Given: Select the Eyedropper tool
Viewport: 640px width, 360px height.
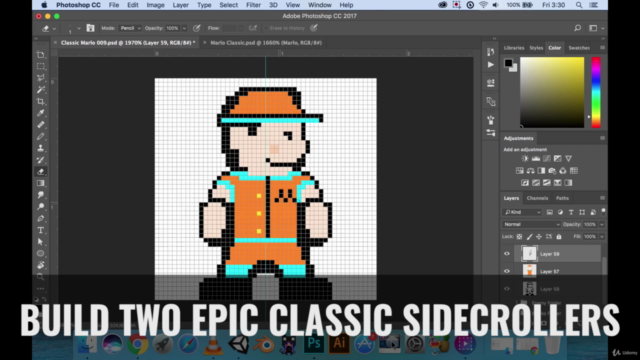Looking at the screenshot, I should coord(40,113).
